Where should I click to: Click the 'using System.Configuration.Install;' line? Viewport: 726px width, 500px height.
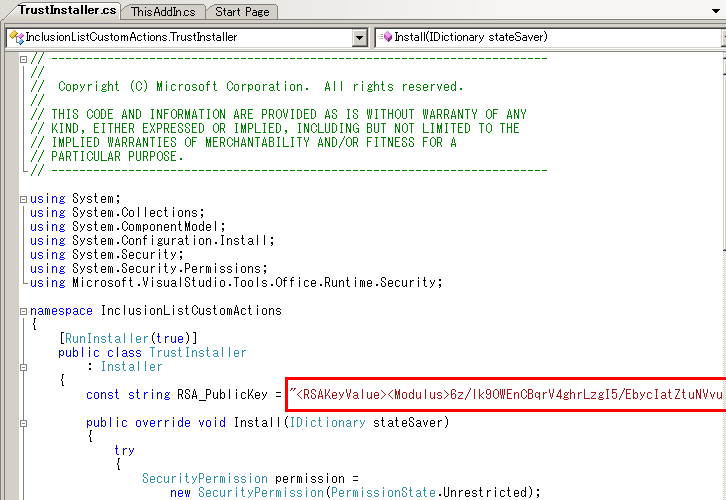[152, 240]
